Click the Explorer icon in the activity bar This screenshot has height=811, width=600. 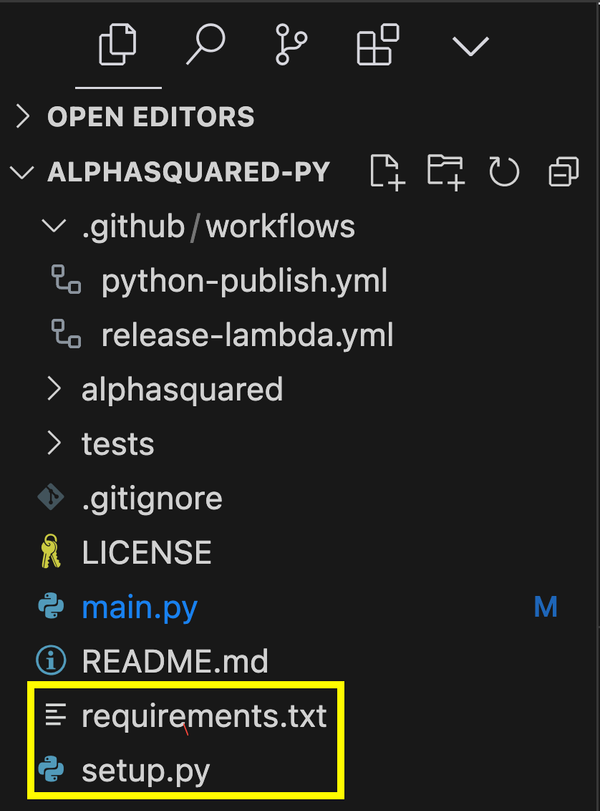point(117,44)
